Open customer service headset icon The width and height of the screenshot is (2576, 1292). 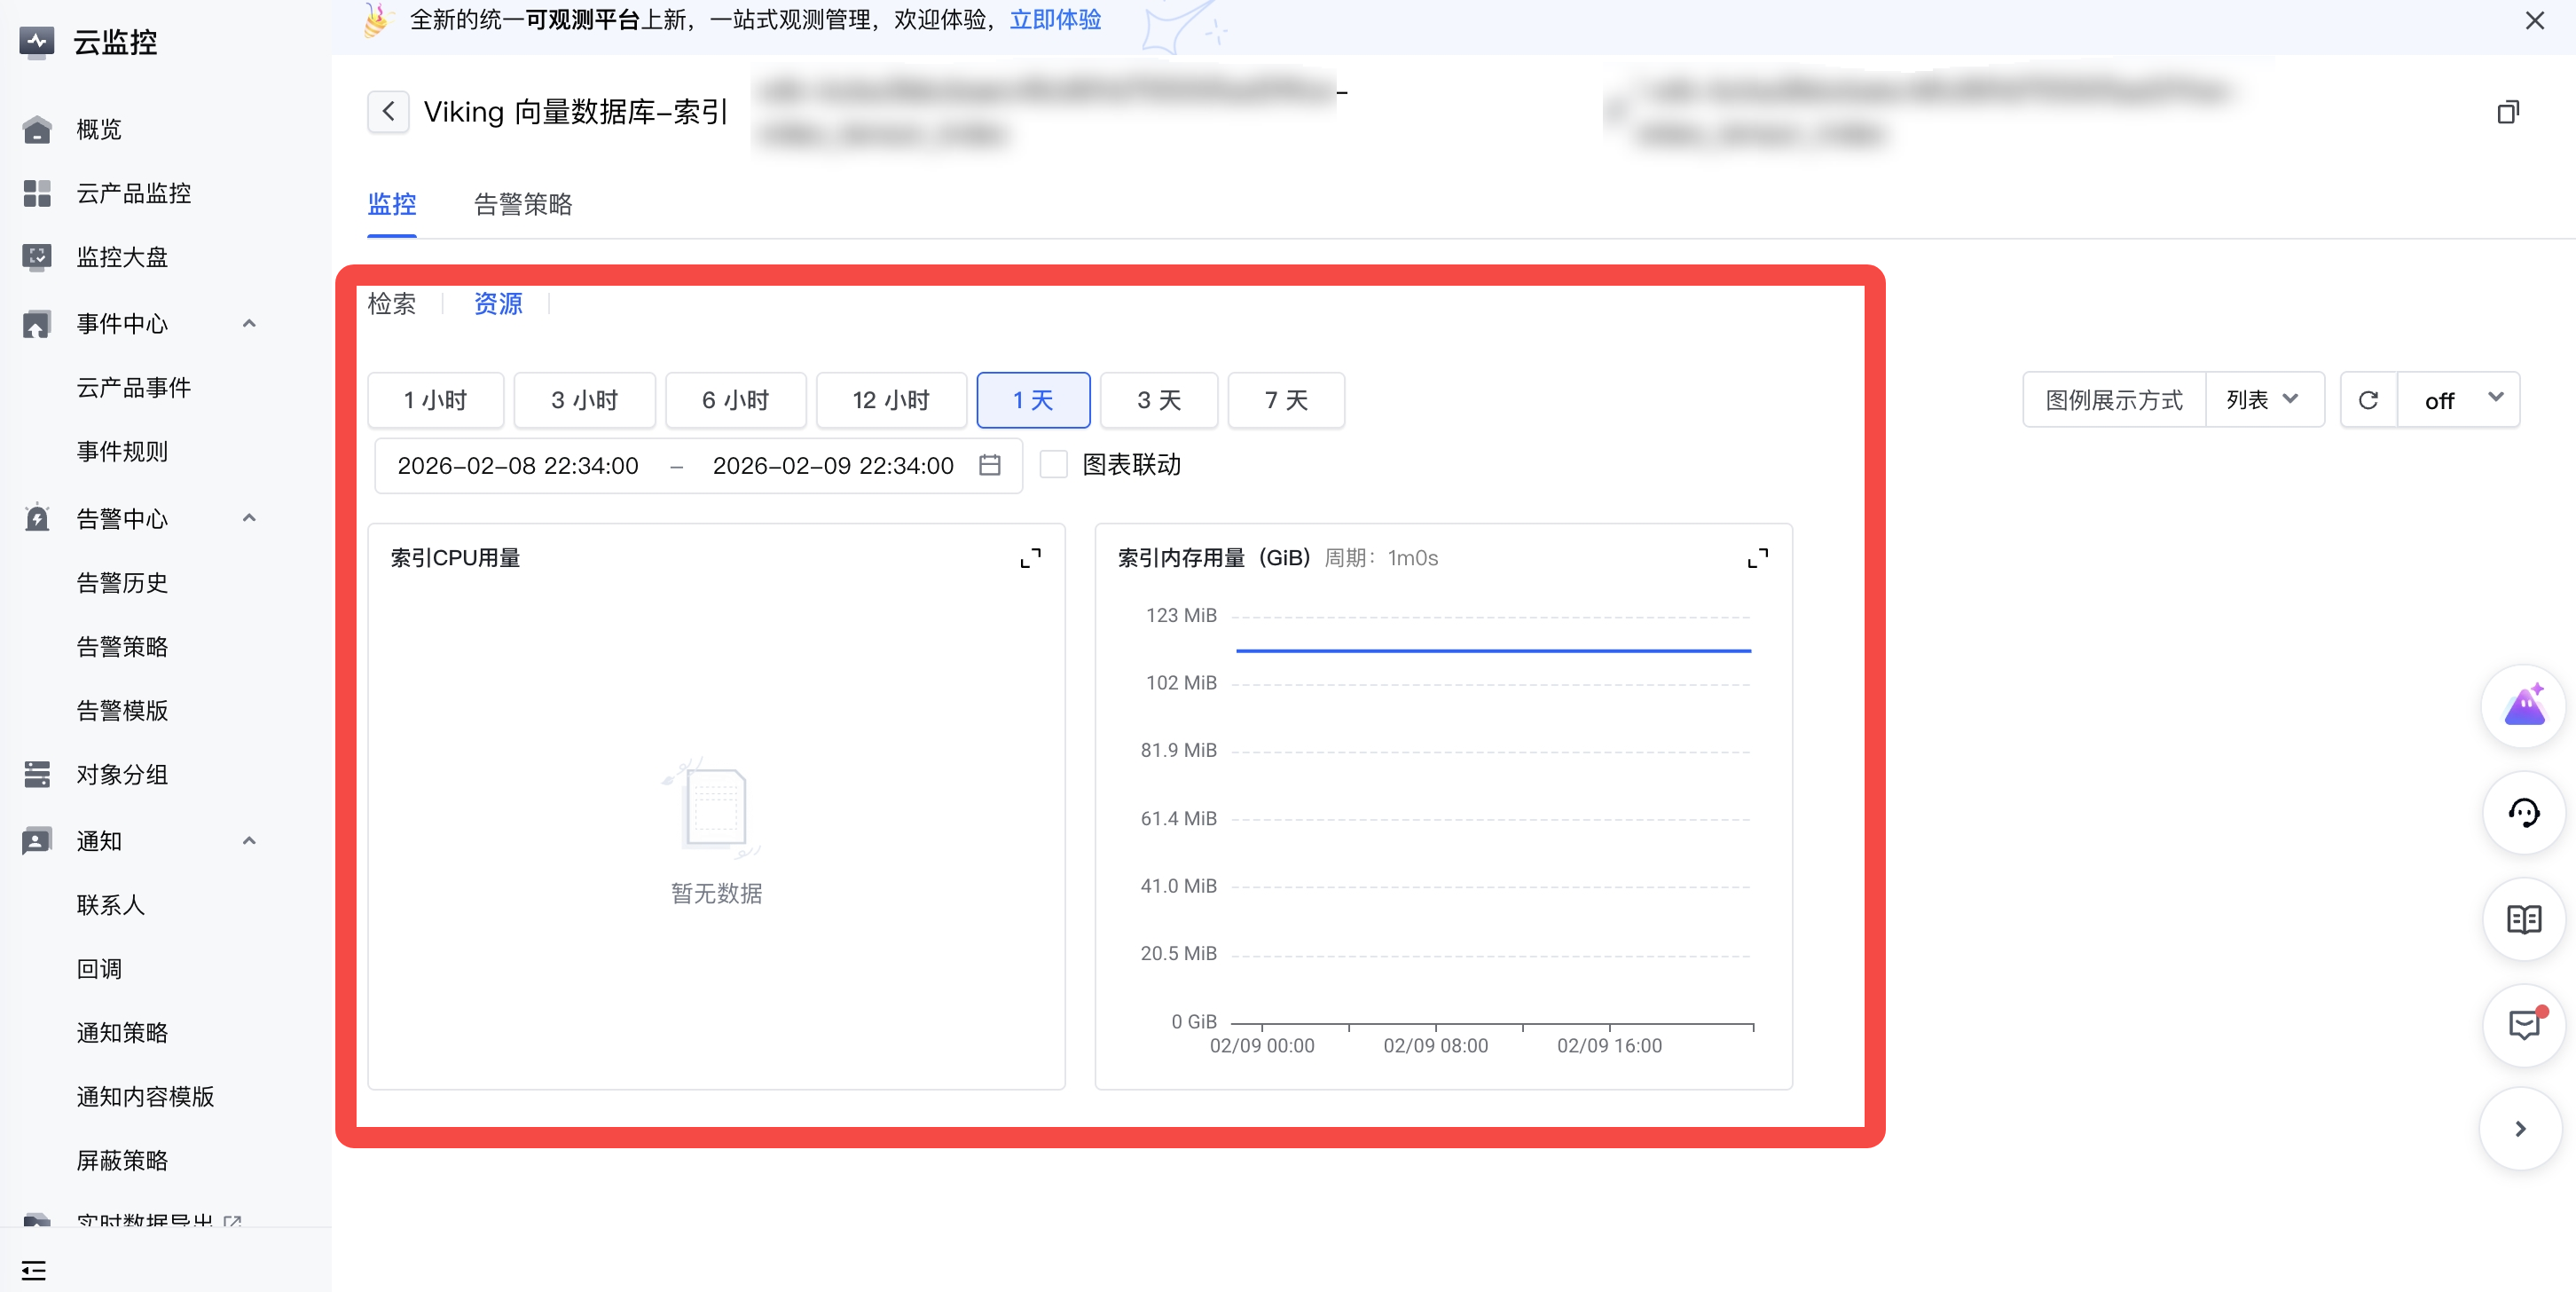click(2523, 812)
